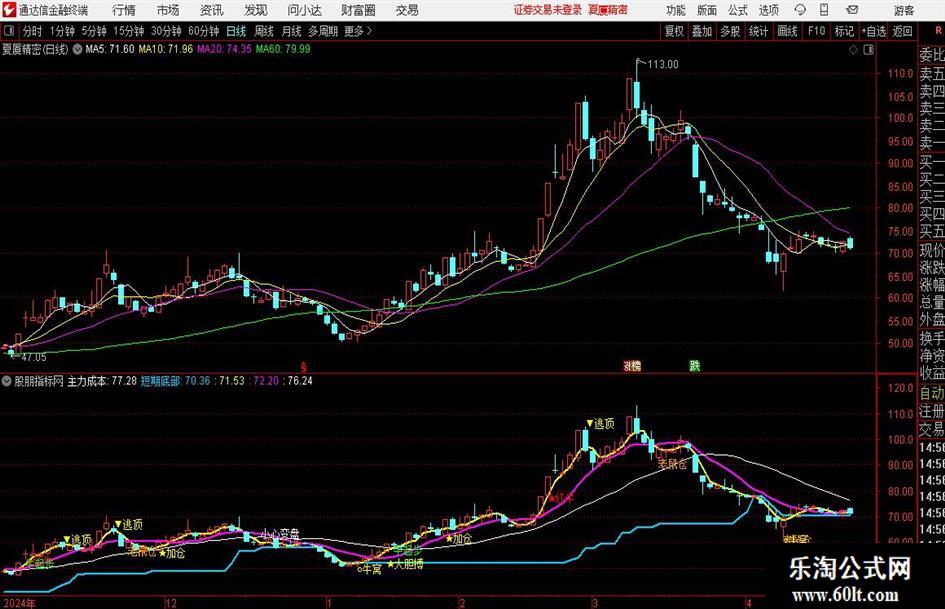Open the 市场 menu

click(x=168, y=10)
